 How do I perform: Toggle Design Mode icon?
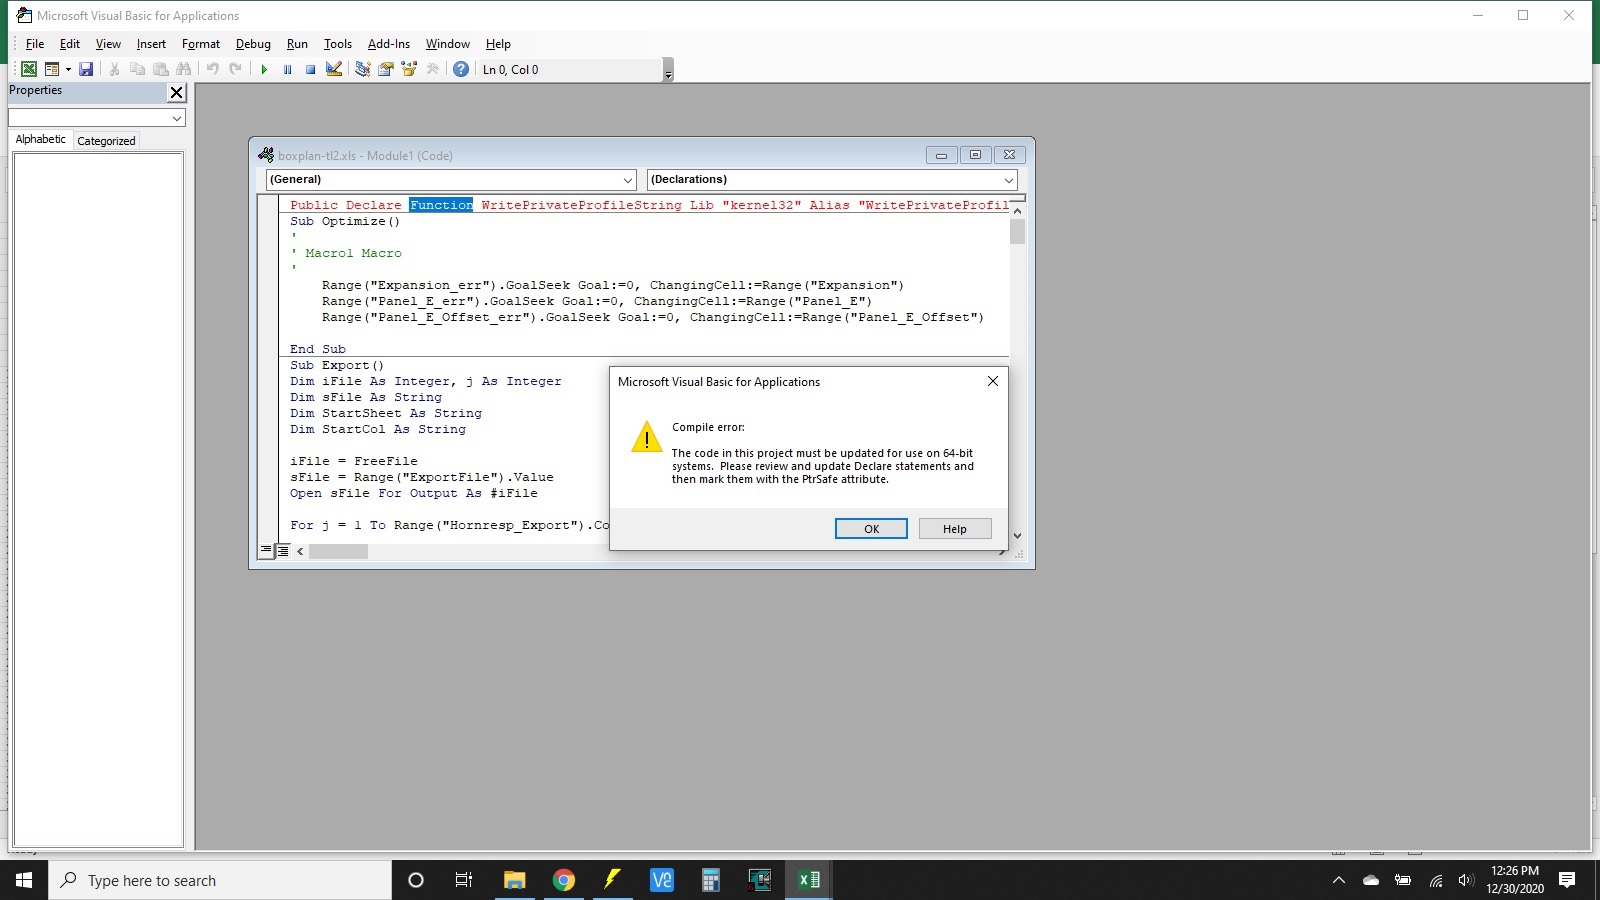pyautogui.click(x=334, y=69)
